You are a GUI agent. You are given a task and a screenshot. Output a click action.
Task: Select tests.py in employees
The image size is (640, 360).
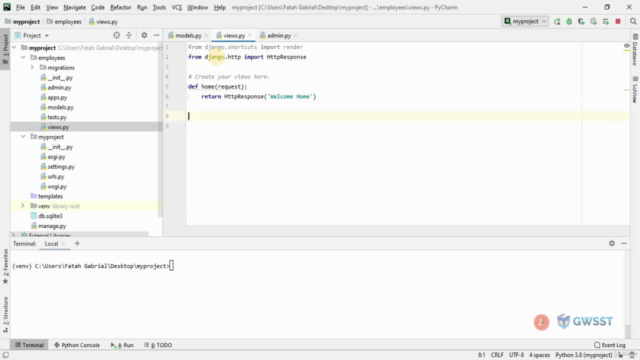point(57,117)
